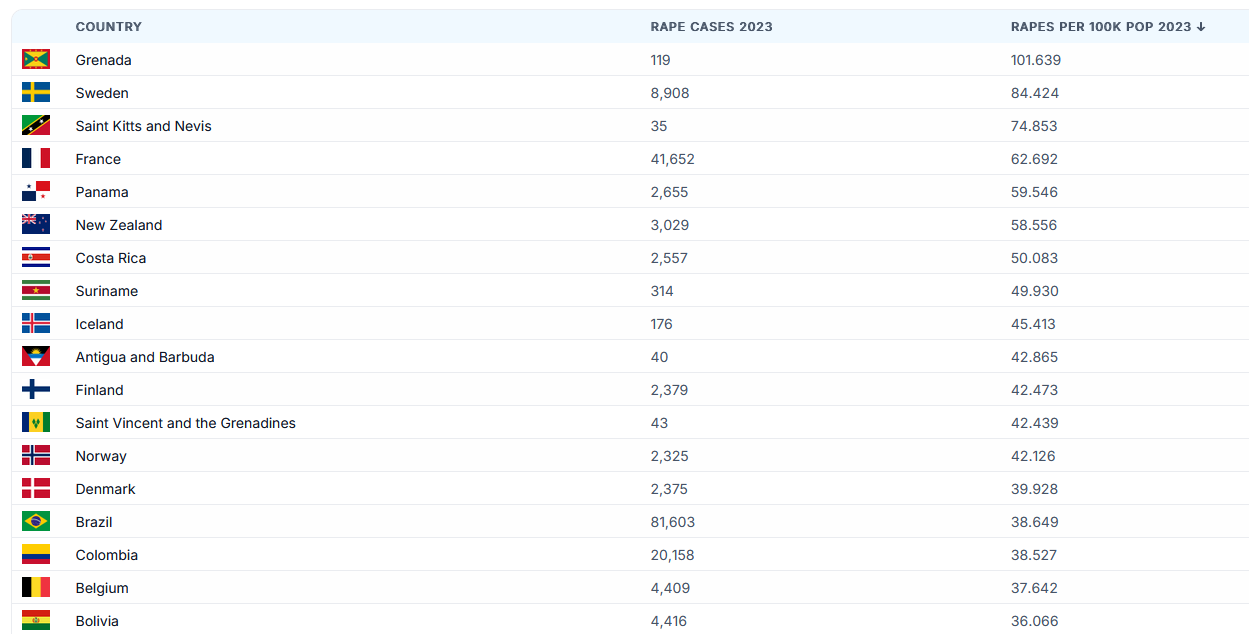Open the Sweden country name
The image size is (1249, 634).
point(102,93)
